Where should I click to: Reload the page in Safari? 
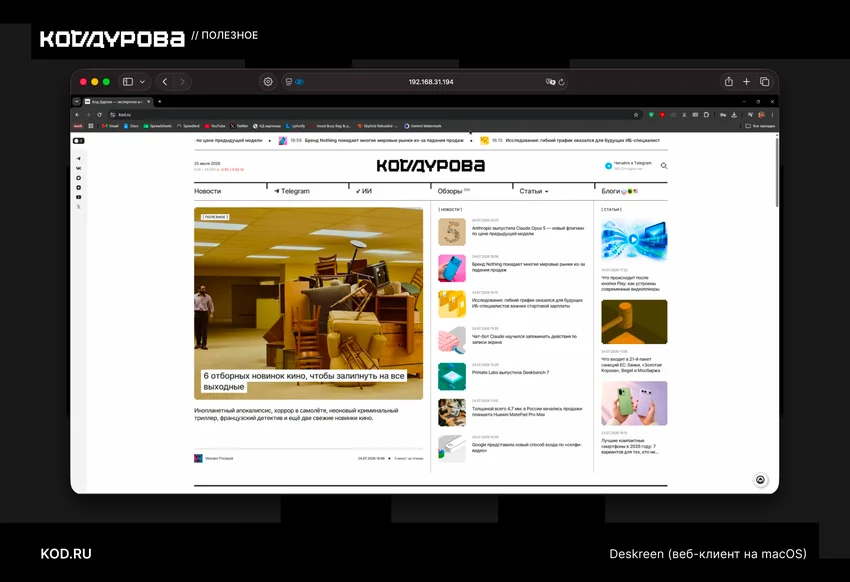(x=562, y=82)
